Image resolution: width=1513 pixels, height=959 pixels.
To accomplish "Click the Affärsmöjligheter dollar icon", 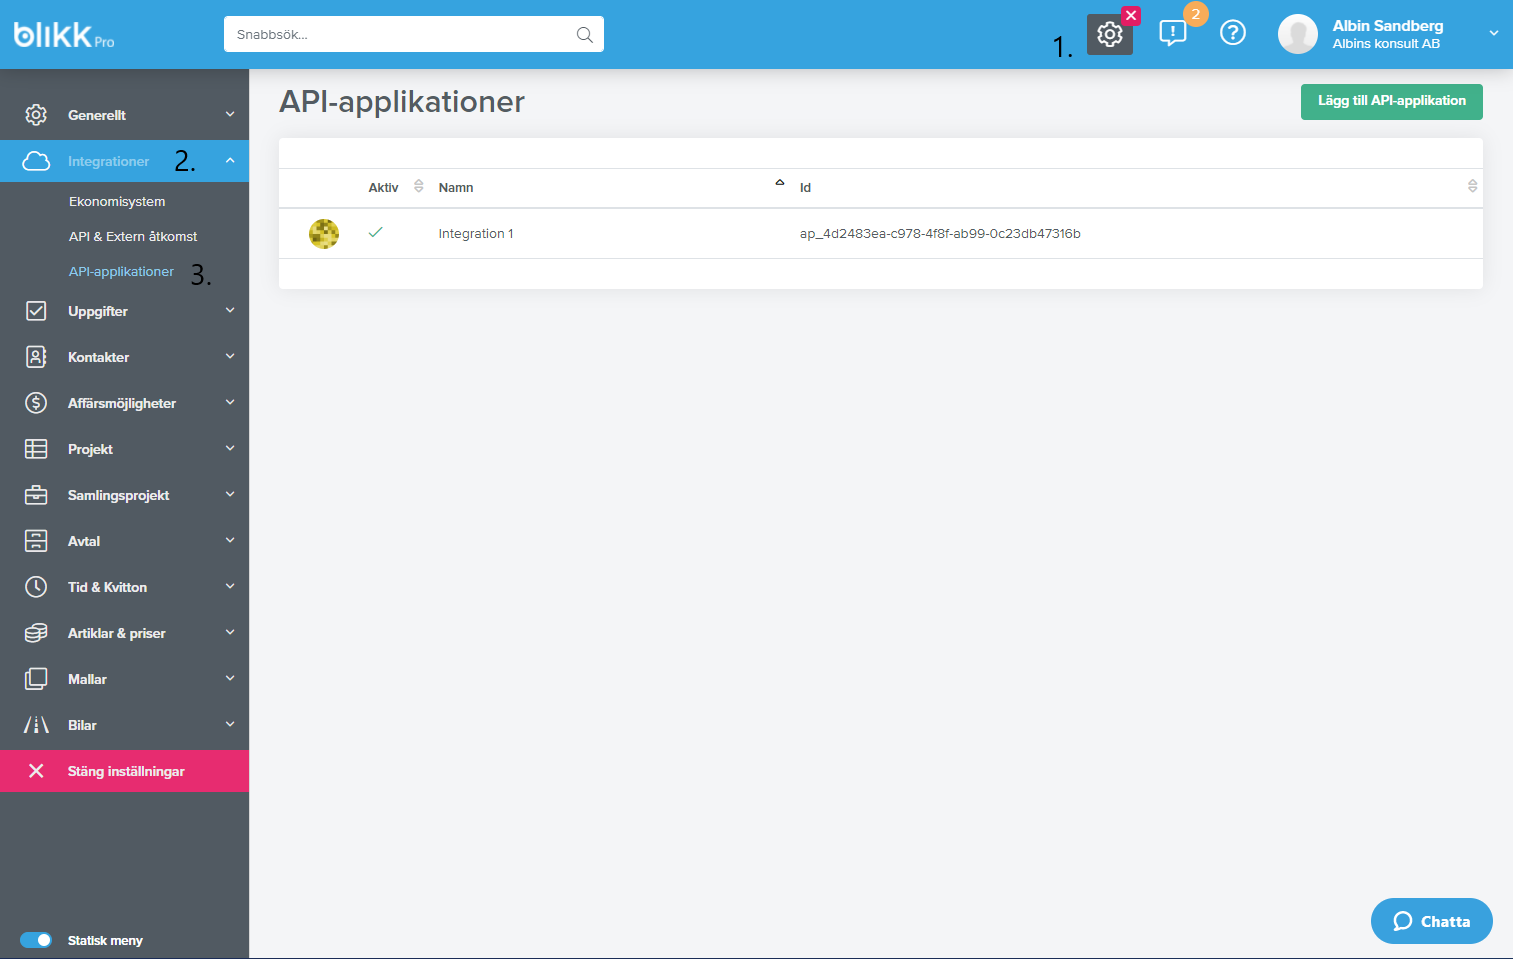I will click(36, 403).
